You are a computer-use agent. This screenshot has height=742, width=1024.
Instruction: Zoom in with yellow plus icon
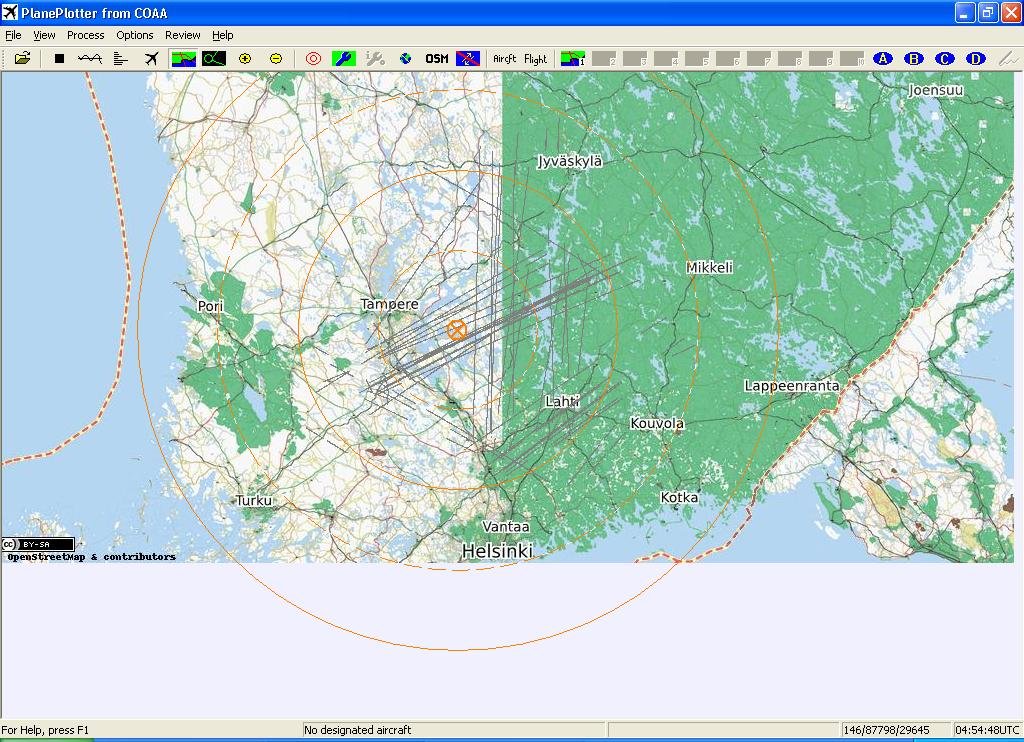[x=245, y=59]
